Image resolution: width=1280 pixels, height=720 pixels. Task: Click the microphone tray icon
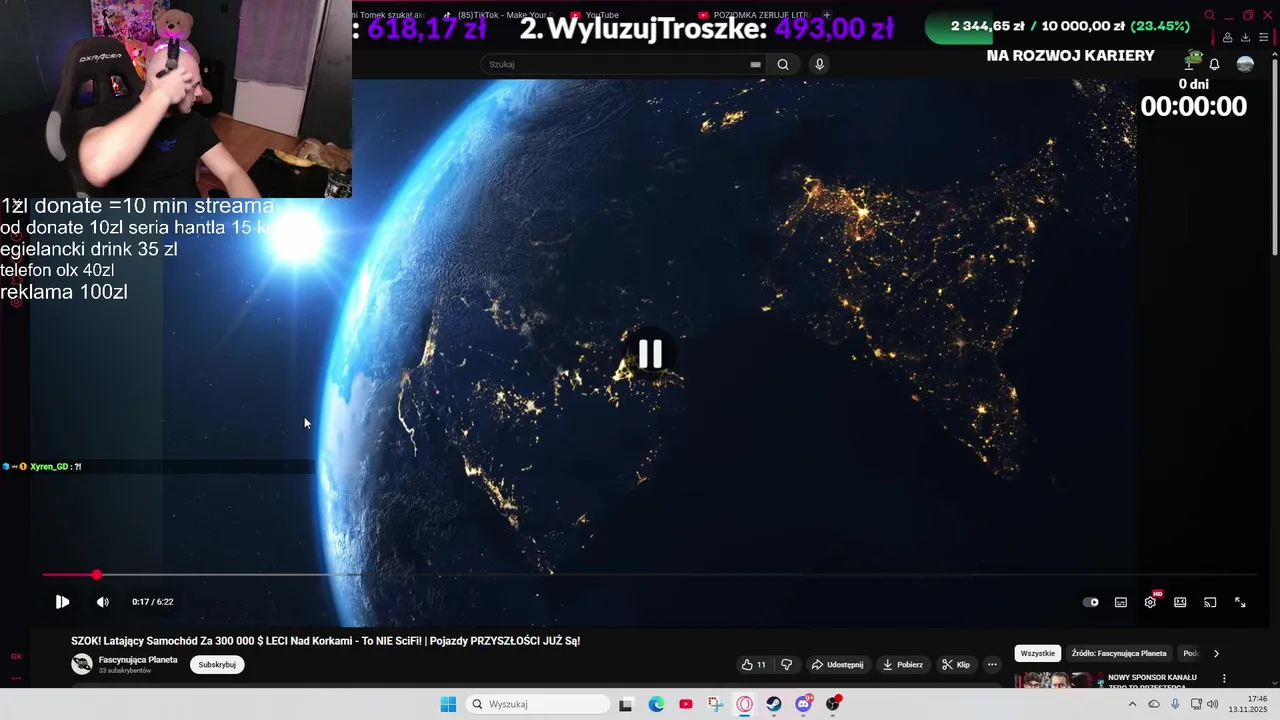click(1175, 704)
